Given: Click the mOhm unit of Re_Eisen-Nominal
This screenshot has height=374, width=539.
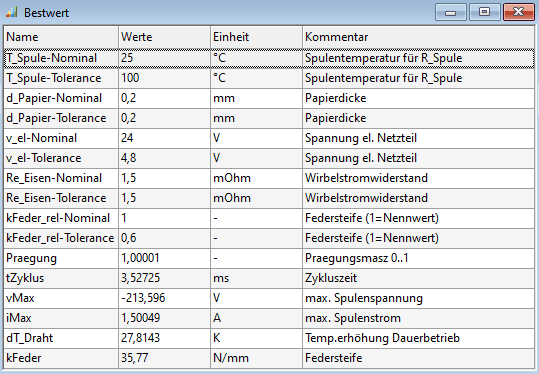Looking at the screenshot, I should coord(232,178).
